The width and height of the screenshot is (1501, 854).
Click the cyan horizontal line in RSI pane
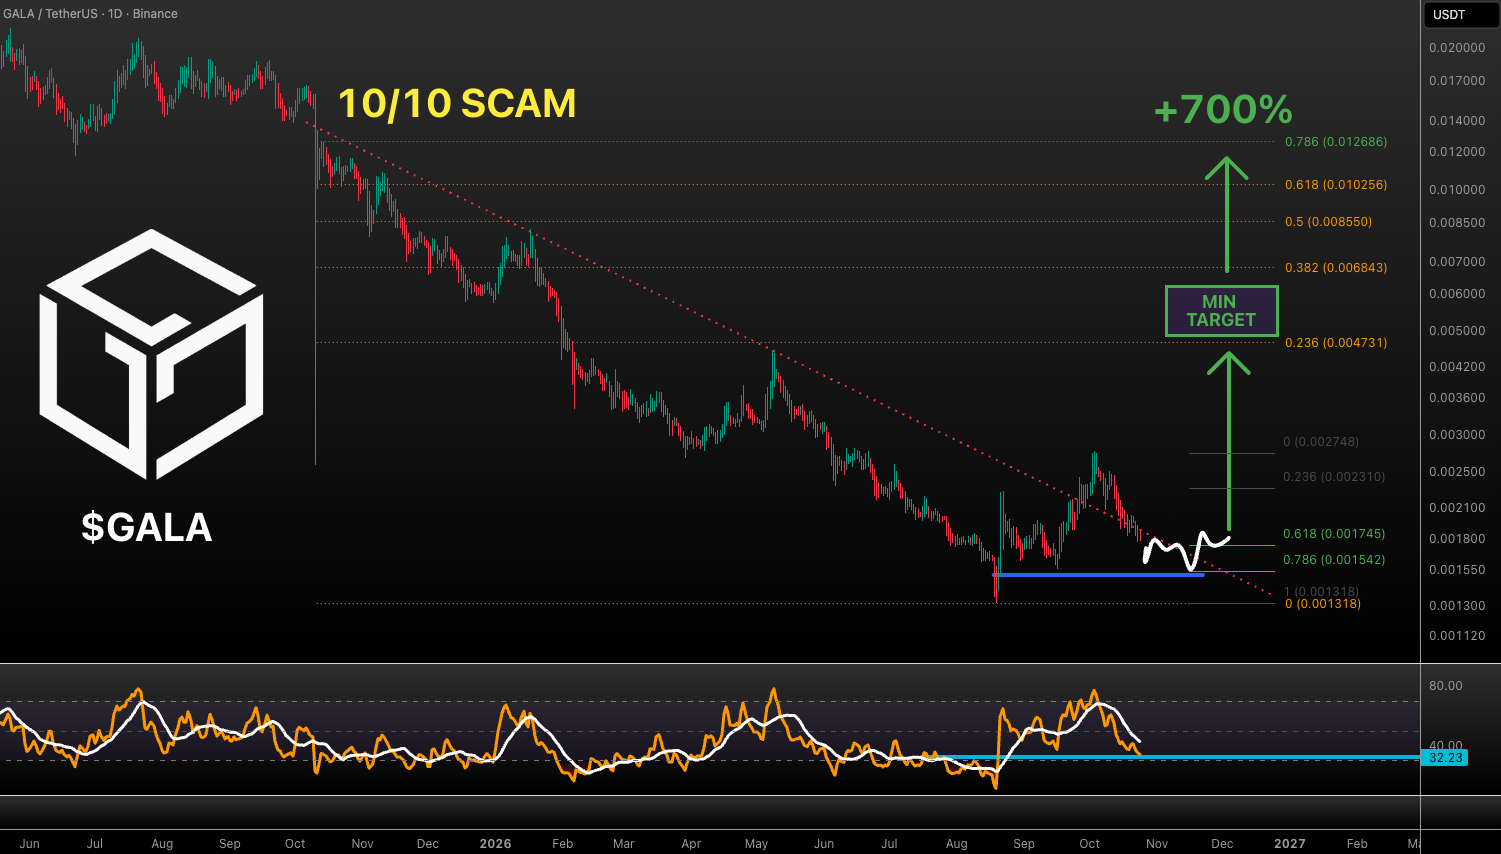(x=1180, y=757)
